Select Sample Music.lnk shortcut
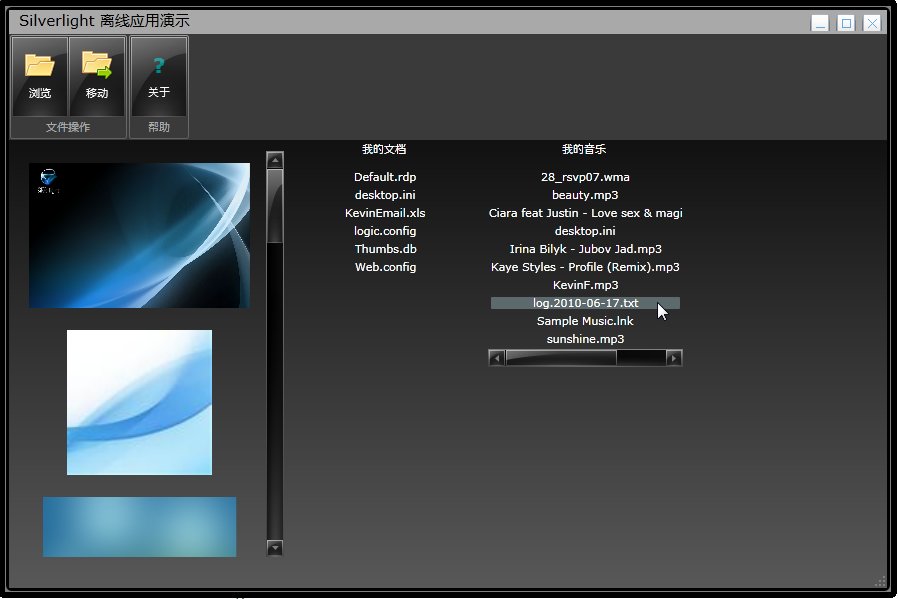This screenshot has width=898, height=599. click(585, 321)
